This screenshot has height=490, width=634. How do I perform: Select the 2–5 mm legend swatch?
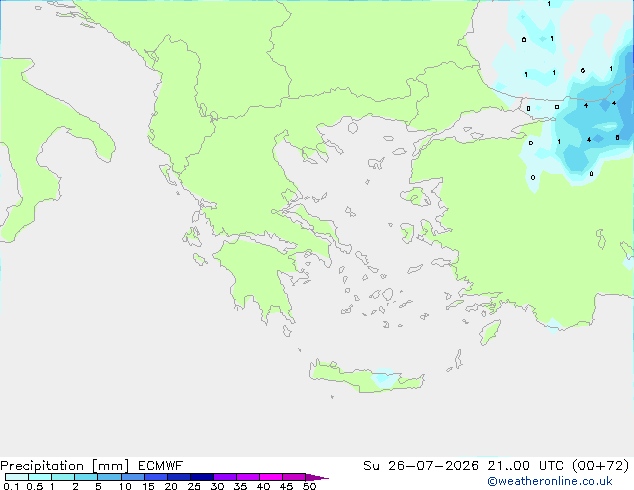86,477
